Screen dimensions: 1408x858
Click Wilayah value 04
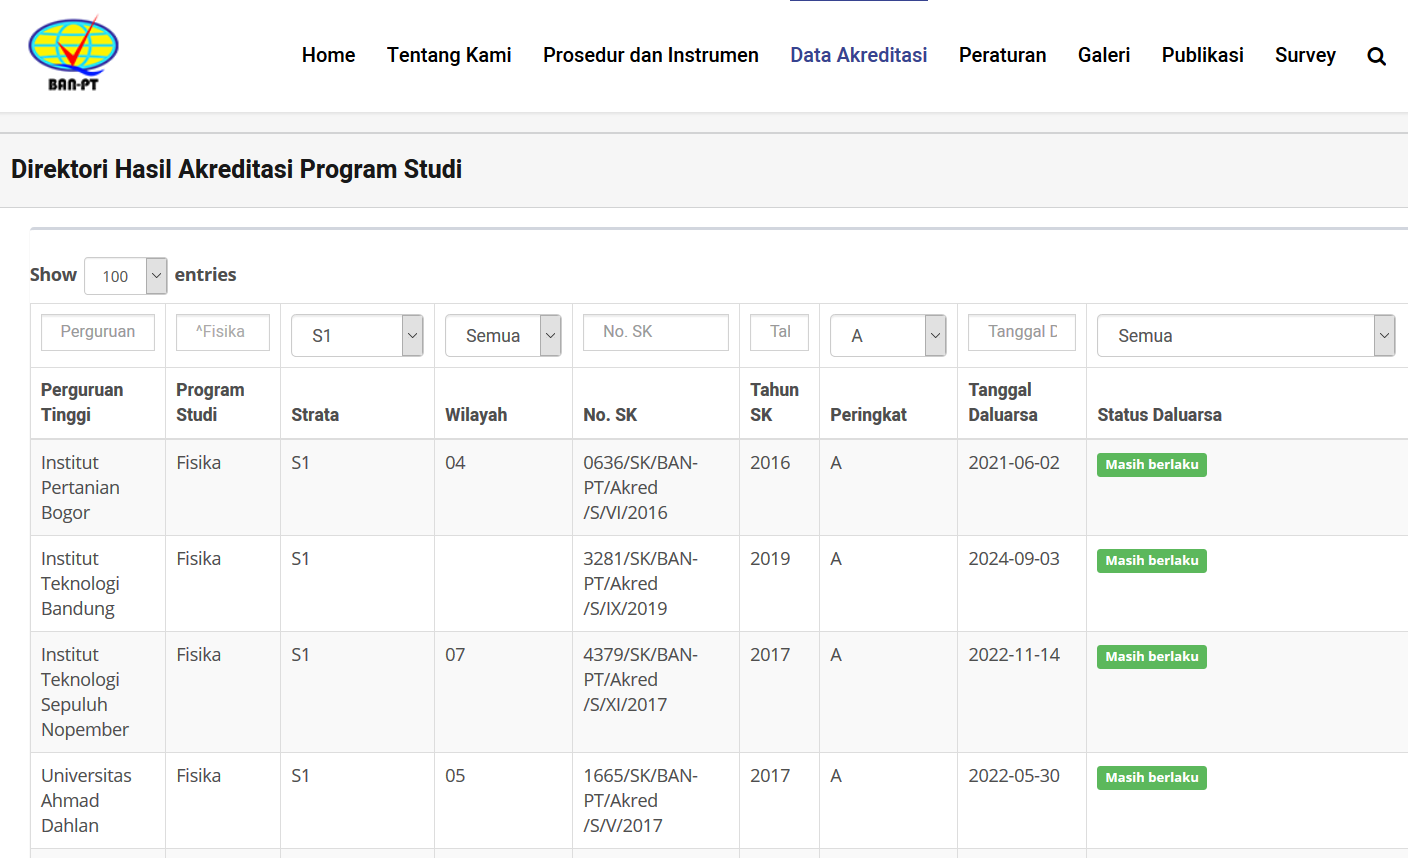click(x=455, y=463)
